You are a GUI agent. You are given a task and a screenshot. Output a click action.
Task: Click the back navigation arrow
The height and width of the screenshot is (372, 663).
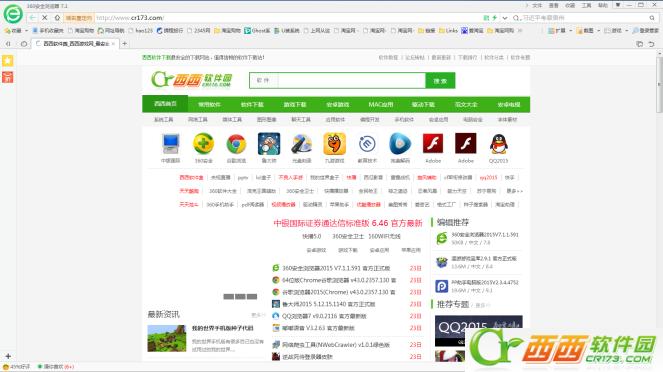click(33, 18)
